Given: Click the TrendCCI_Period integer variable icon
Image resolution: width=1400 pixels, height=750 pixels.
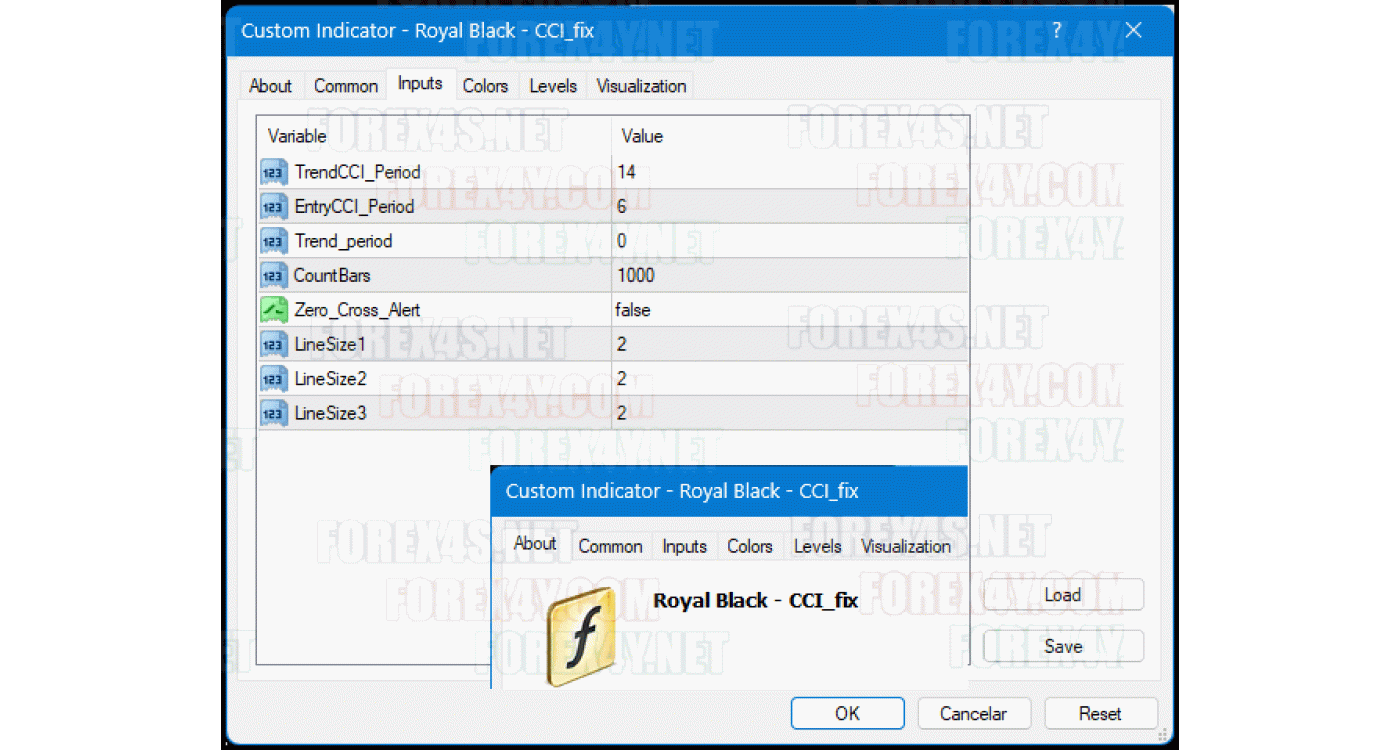Looking at the screenshot, I should pos(273,172).
